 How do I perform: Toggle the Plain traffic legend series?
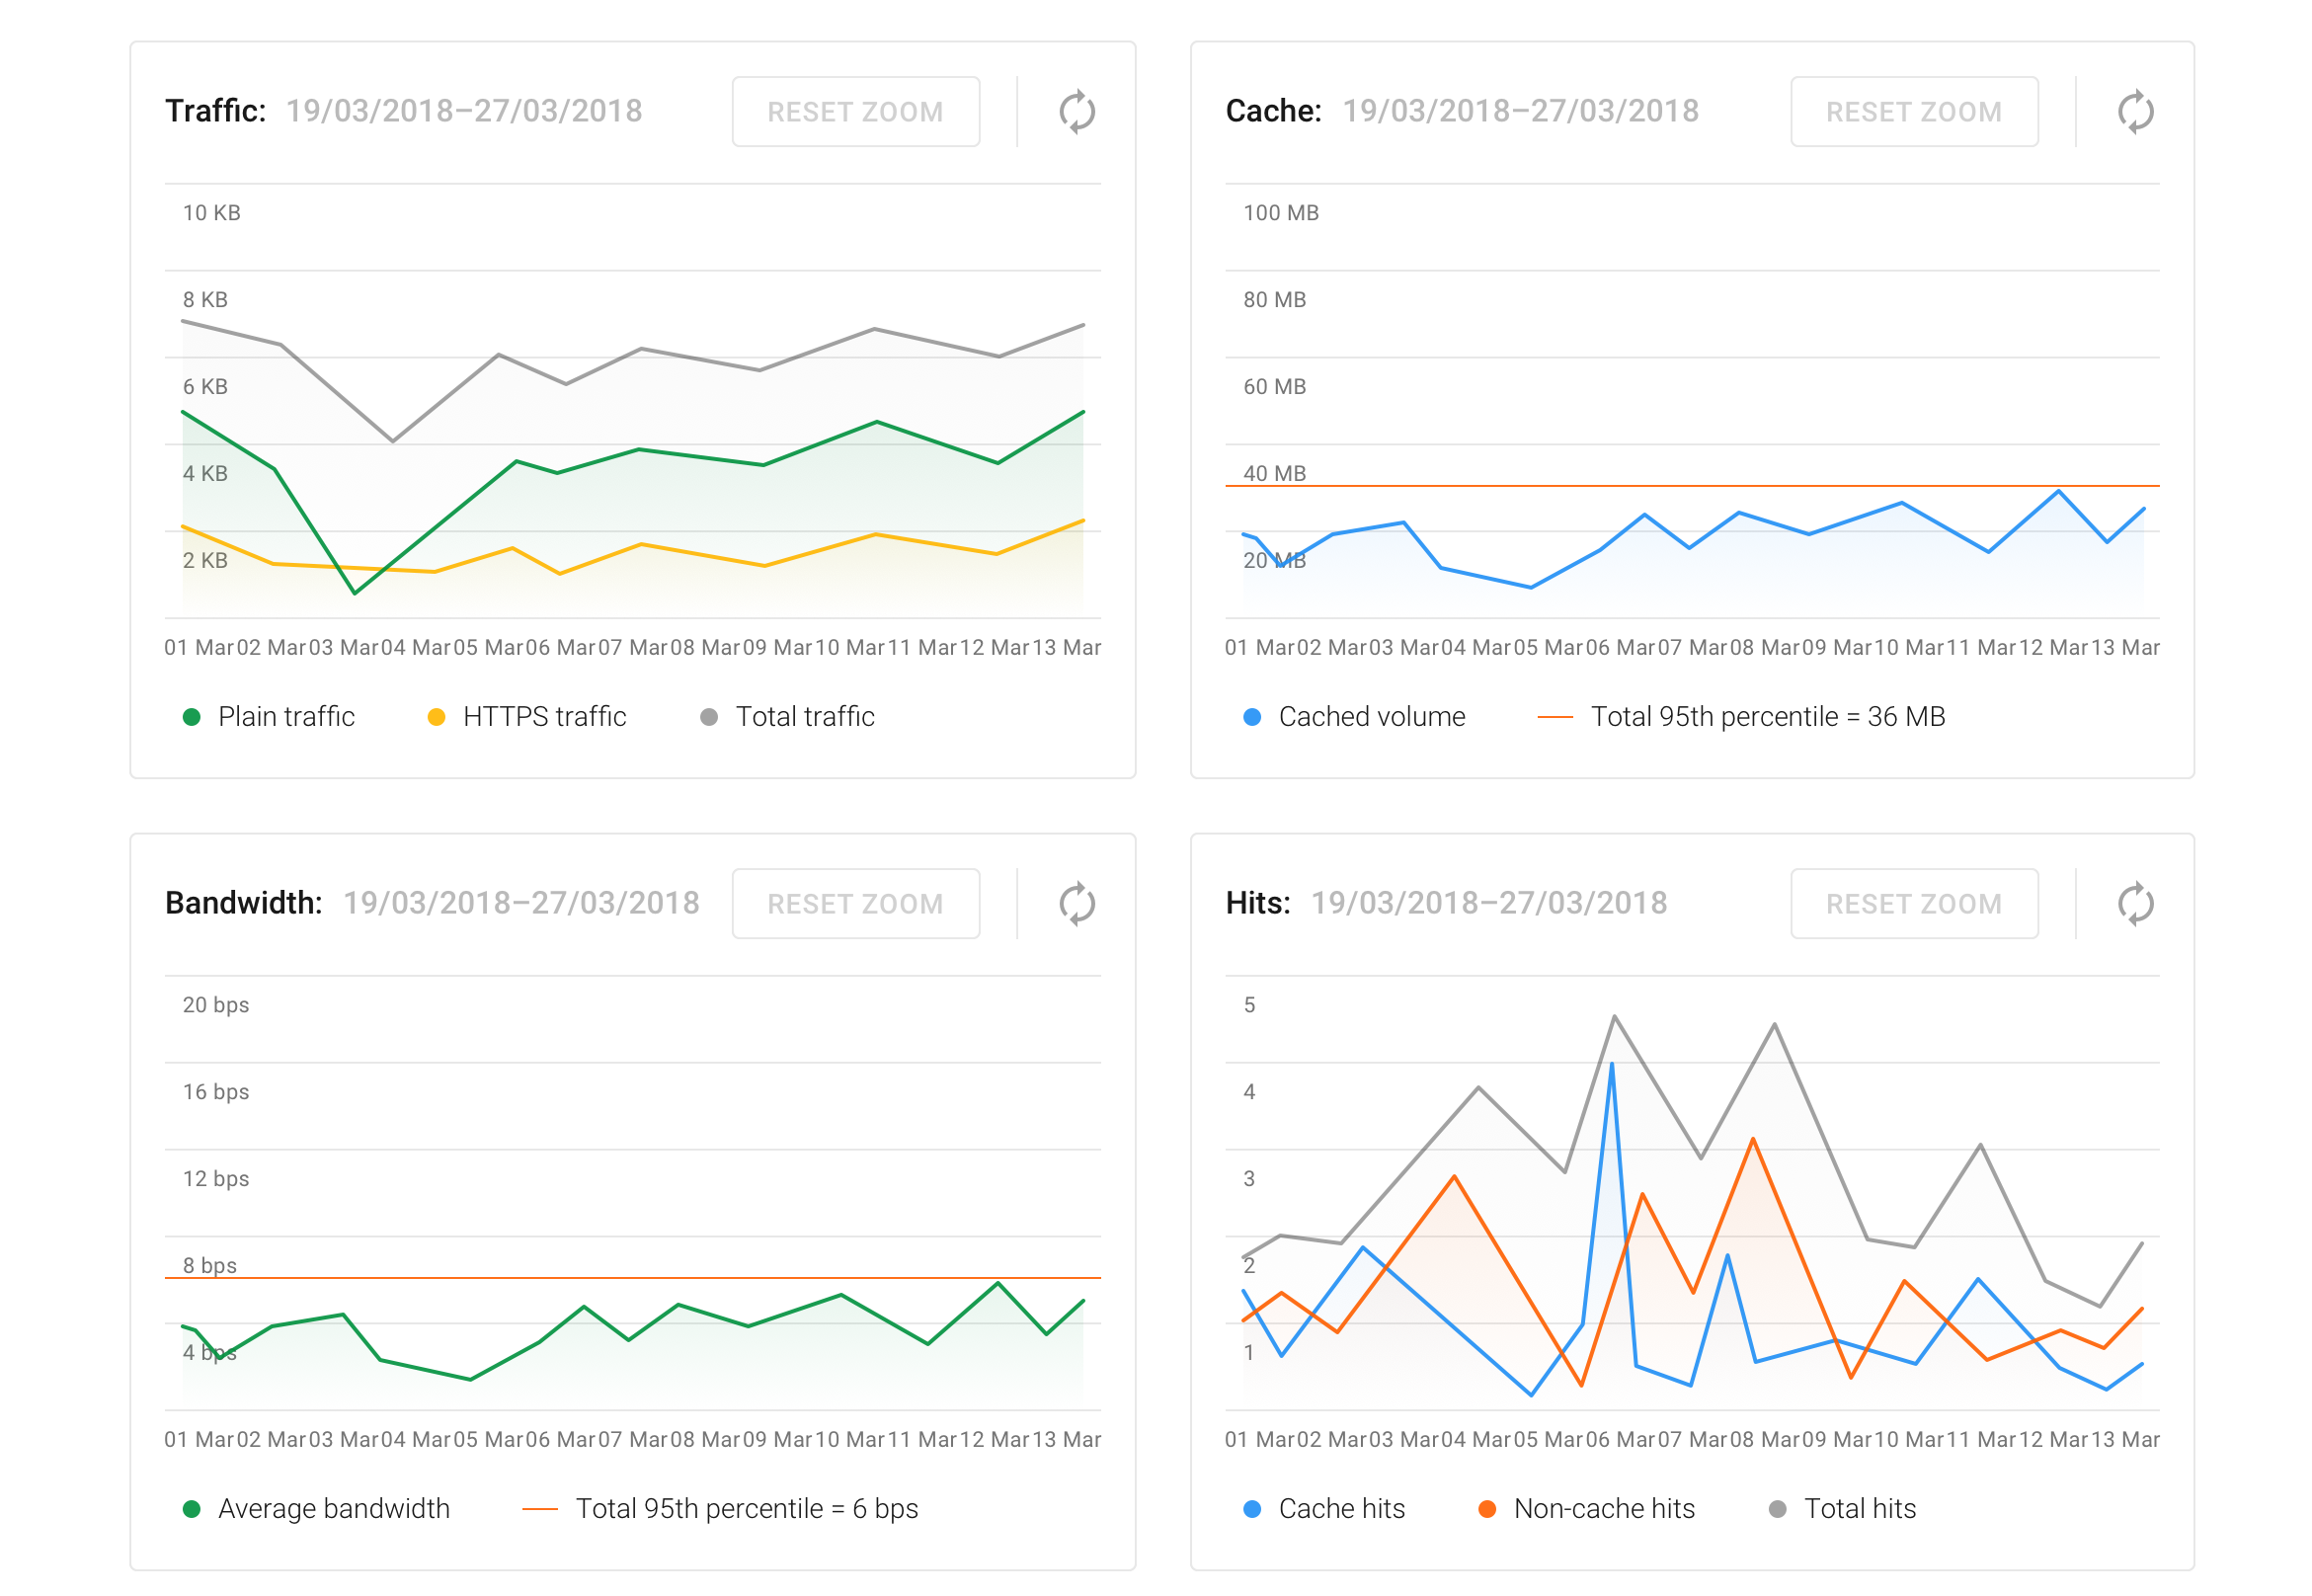pyautogui.click(x=269, y=716)
